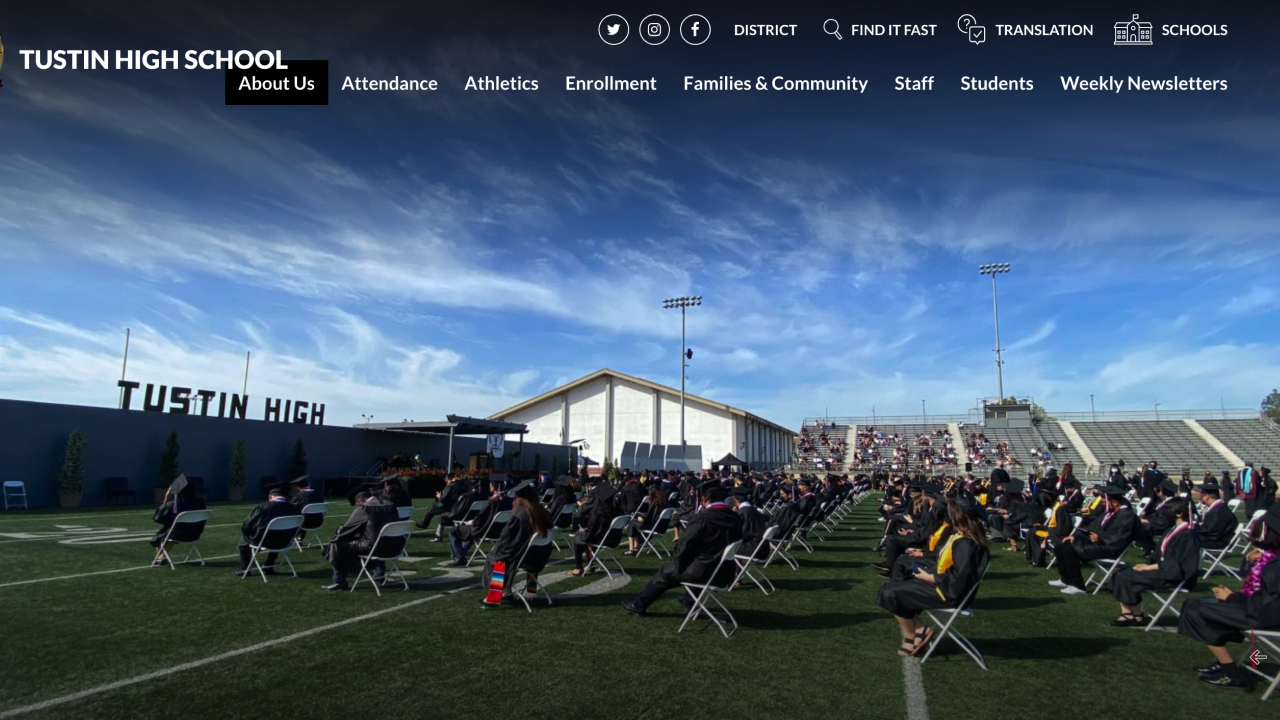Screen dimensions: 1280x720
Task: Open the Athletics menu
Action: coord(501,83)
